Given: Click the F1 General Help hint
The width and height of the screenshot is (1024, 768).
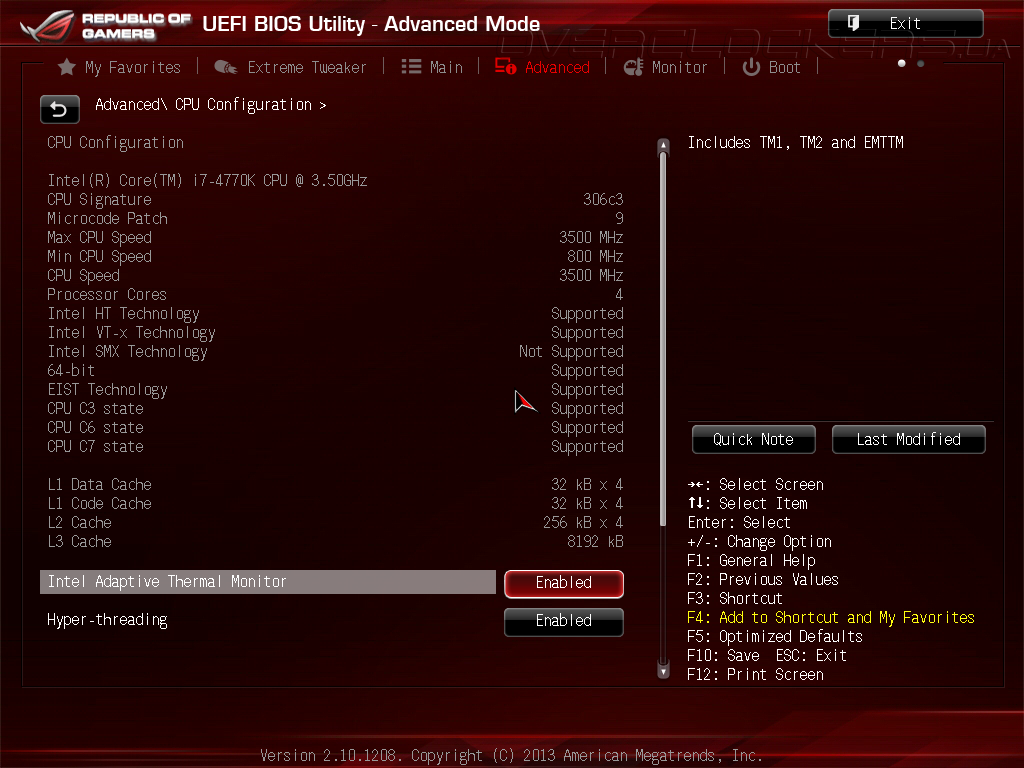Looking at the screenshot, I should (751, 560).
